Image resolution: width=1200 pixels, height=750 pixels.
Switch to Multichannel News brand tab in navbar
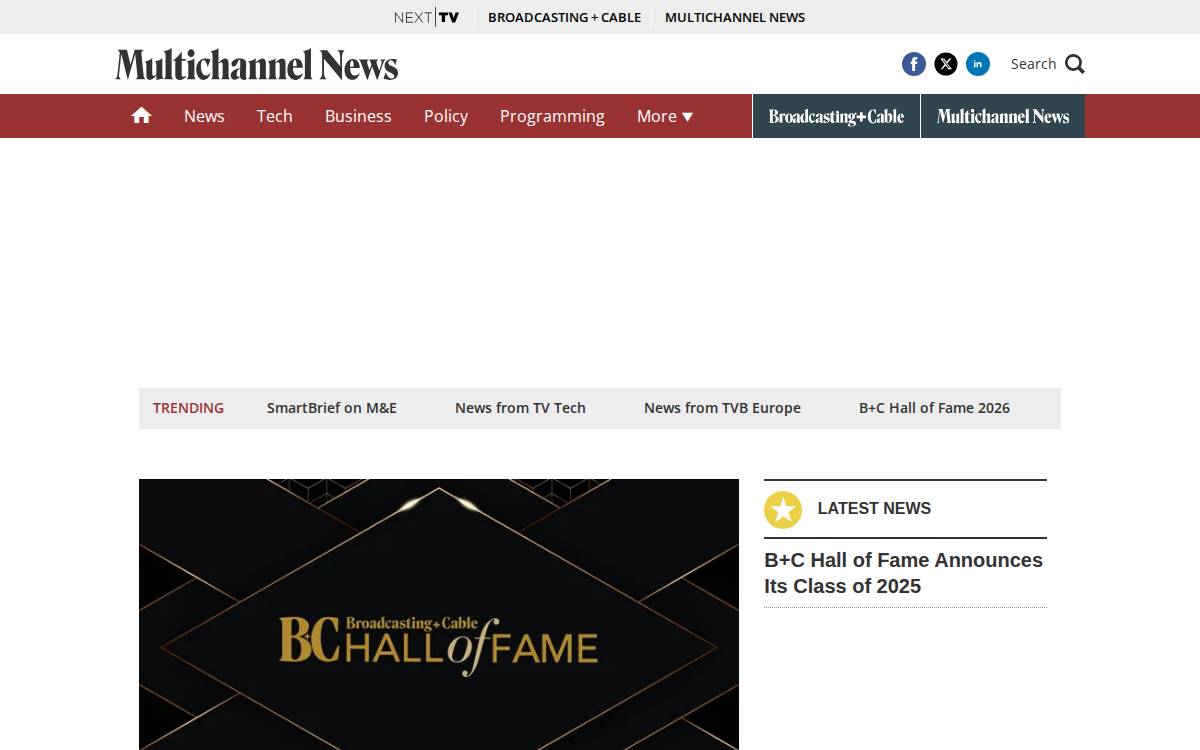click(1003, 116)
